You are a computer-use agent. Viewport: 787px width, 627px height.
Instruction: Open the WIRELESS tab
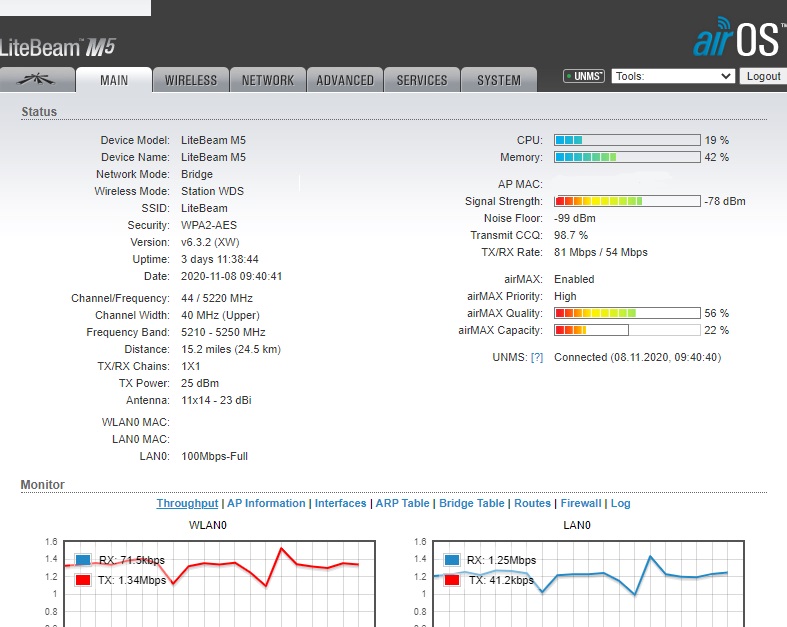[x=191, y=80]
